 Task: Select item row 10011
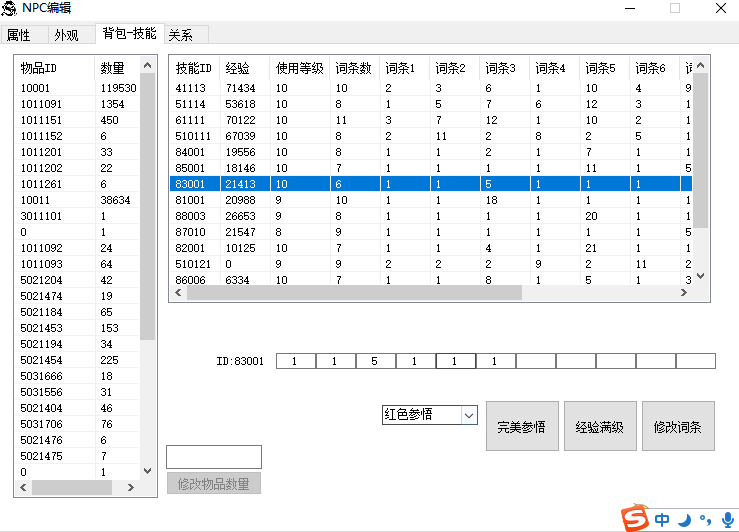(x=78, y=200)
